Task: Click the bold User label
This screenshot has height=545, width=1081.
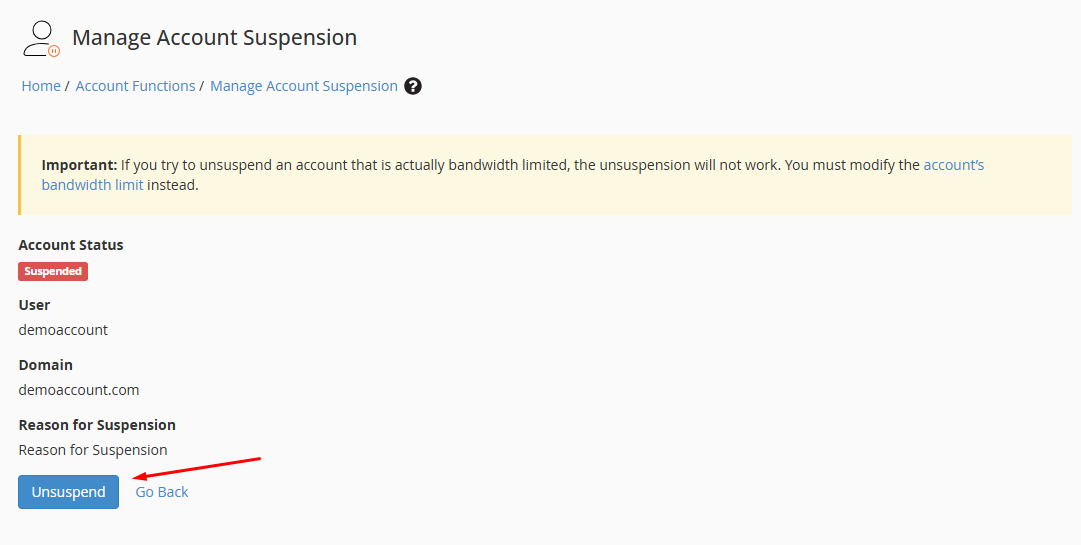Action: (34, 305)
